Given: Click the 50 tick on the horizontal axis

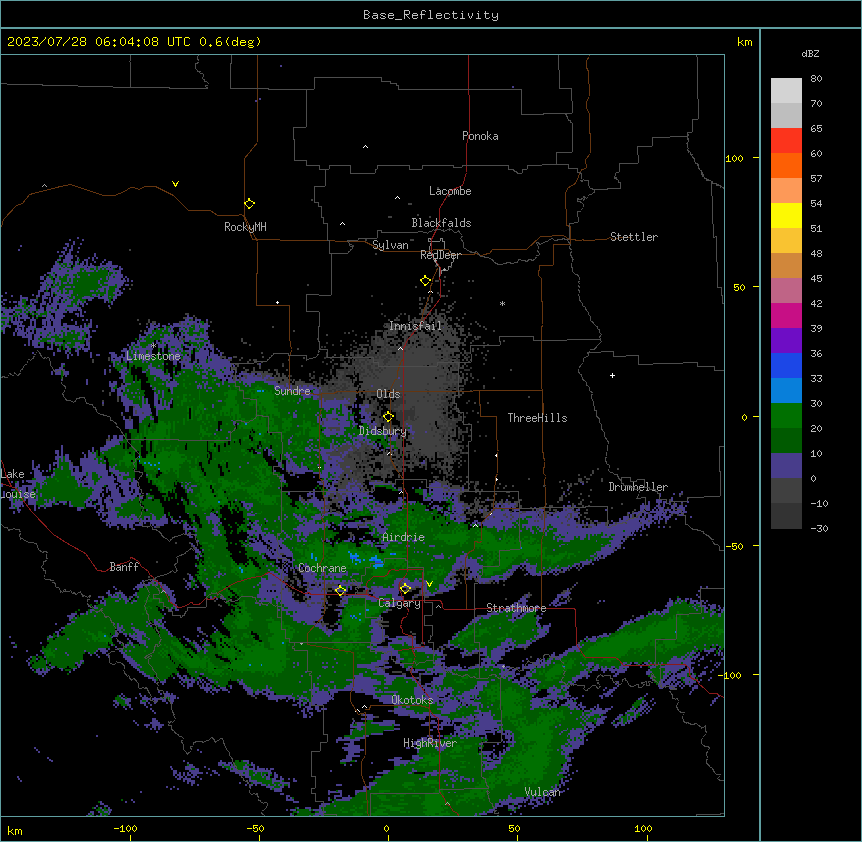Looking at the screenshot, I should [x=514, y=829].
